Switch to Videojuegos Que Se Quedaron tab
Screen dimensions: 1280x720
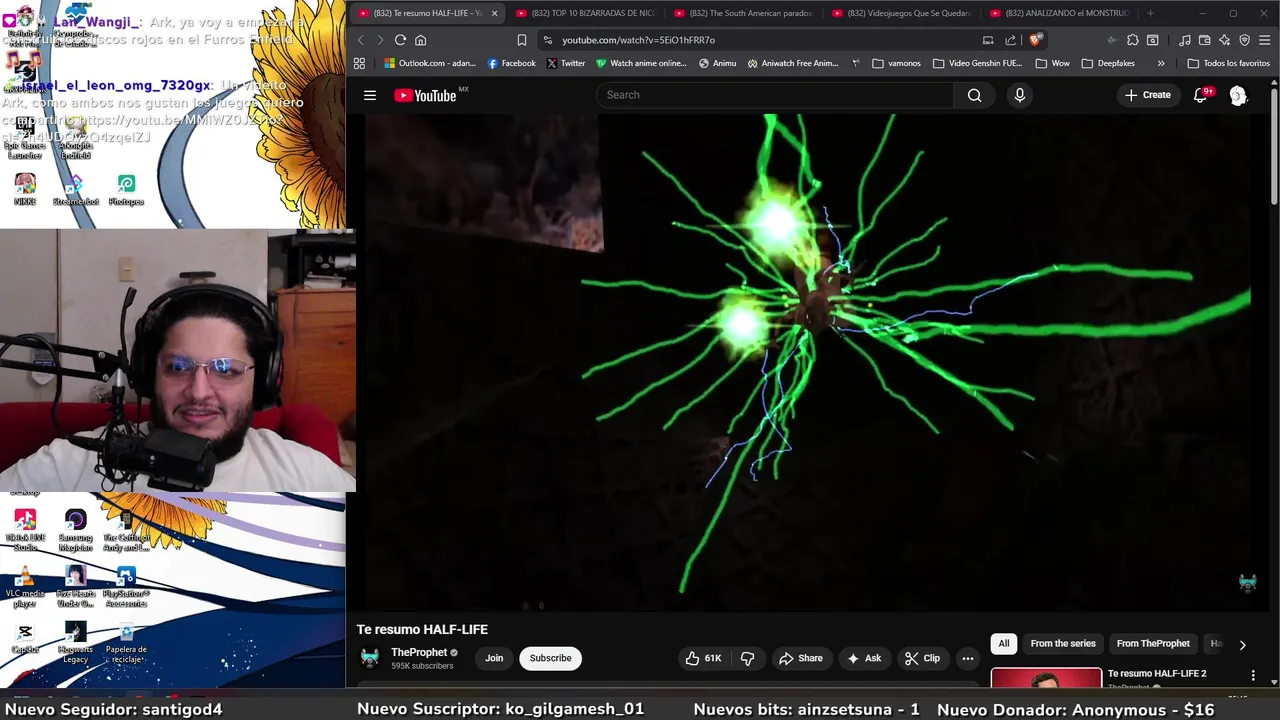[901, 13]
